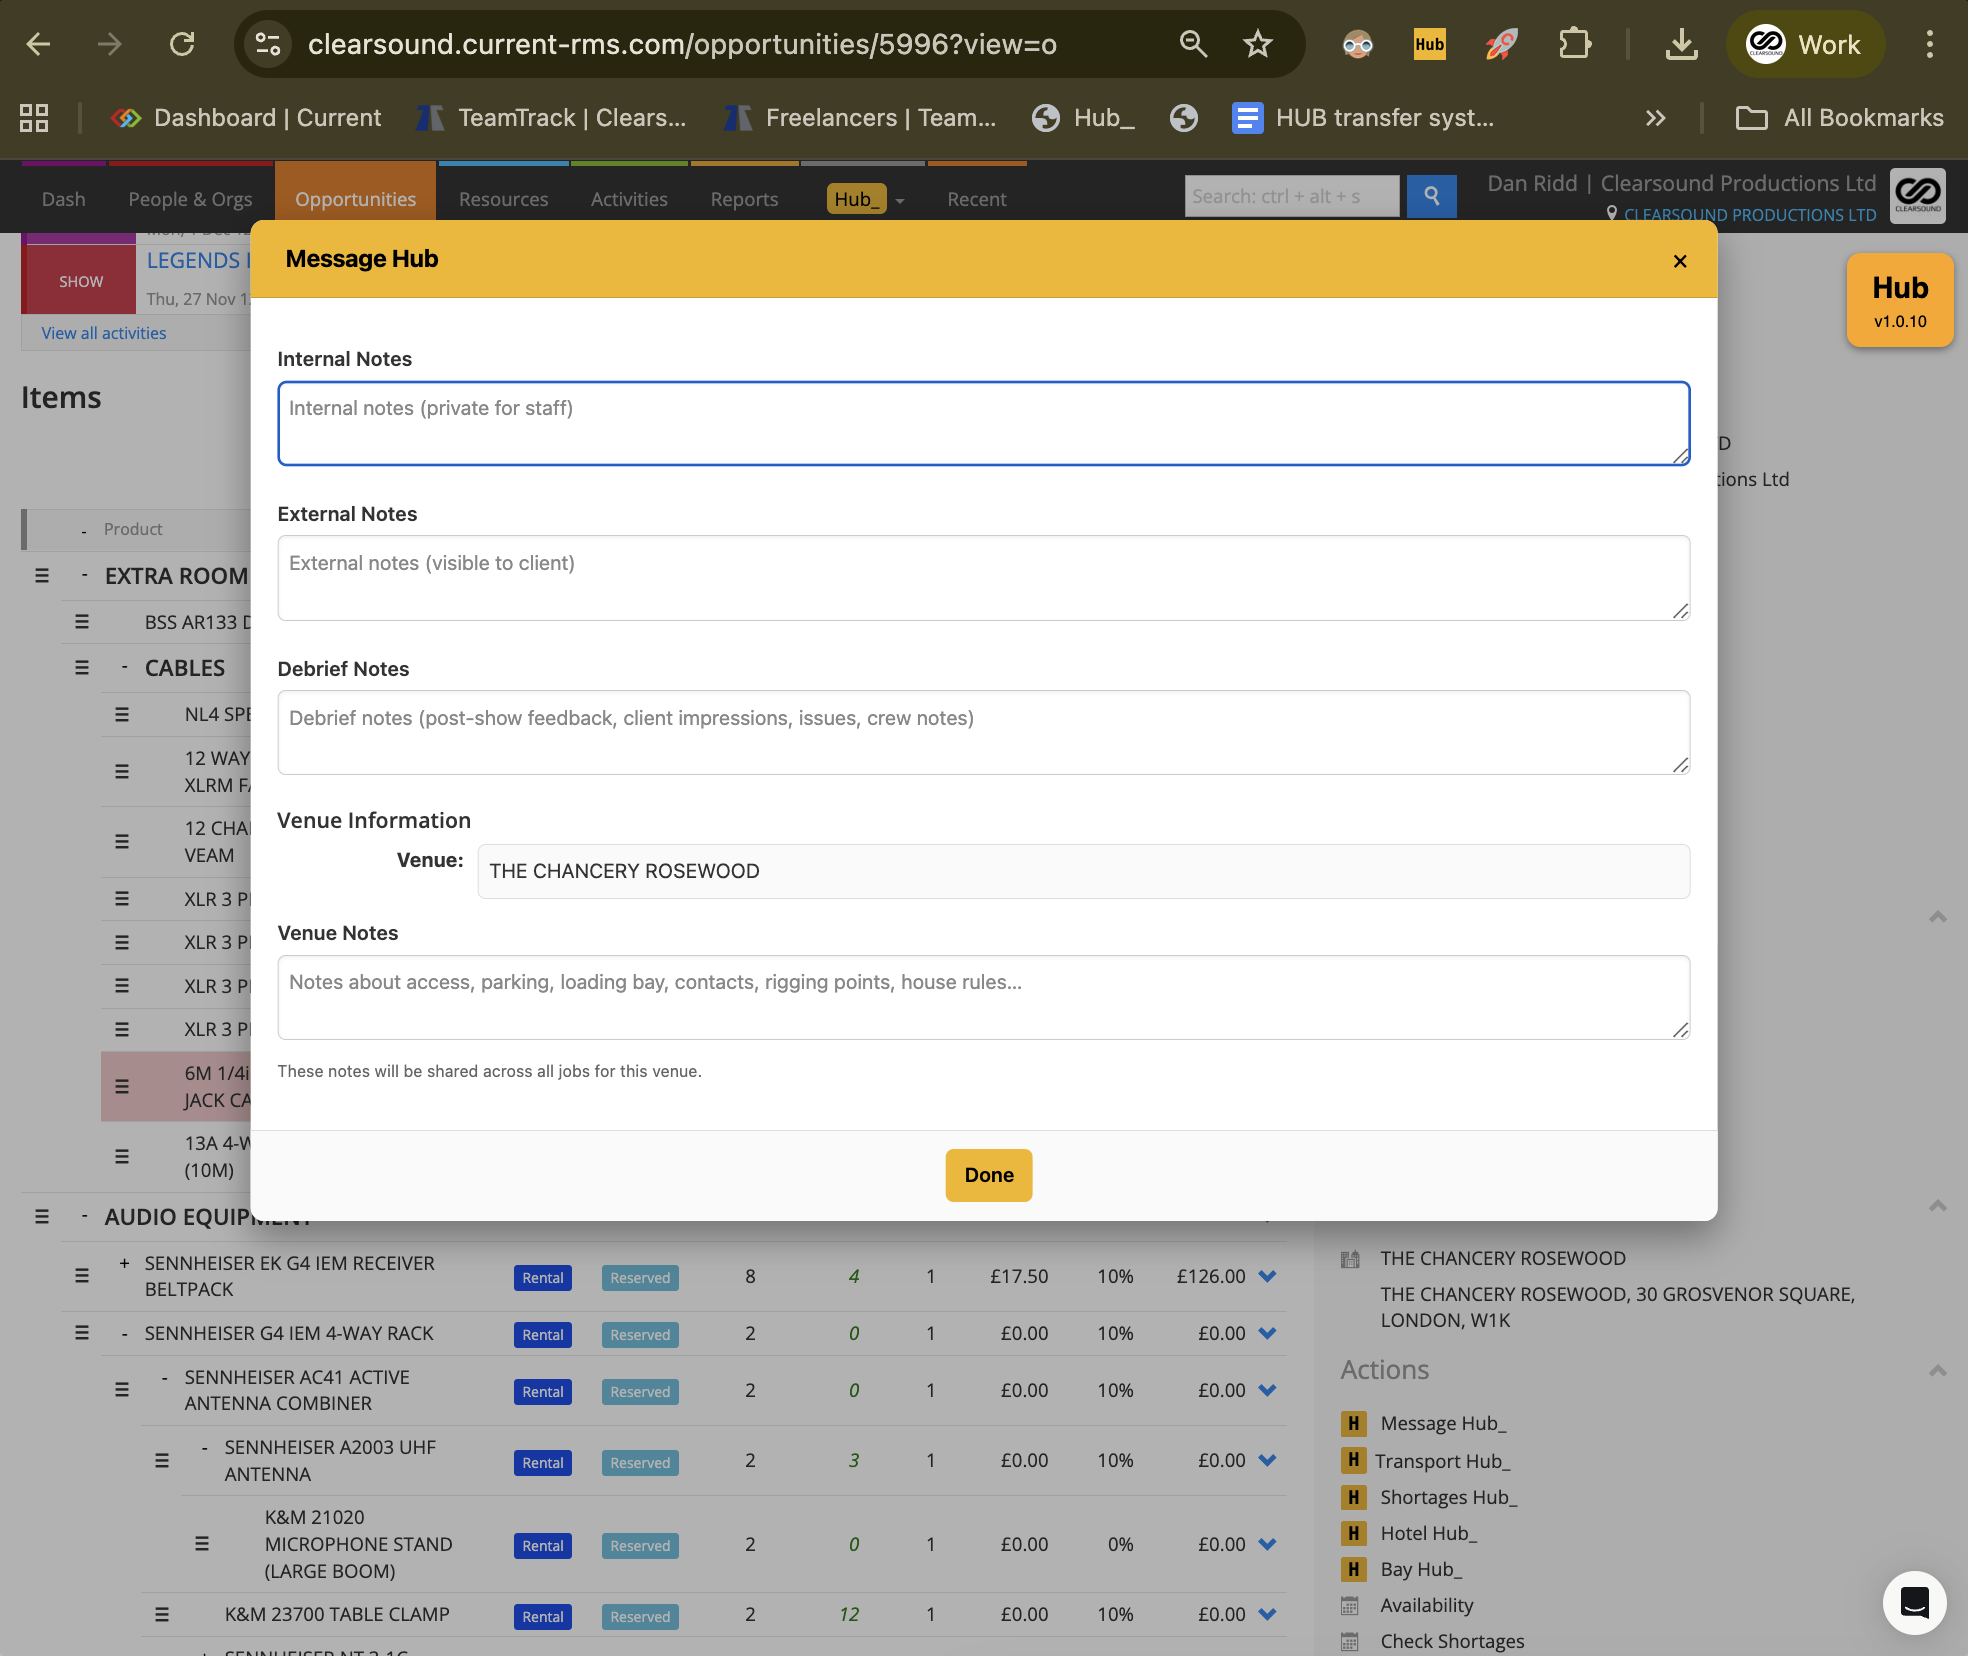The image size is (1968, 1656).
Task: Open the extensions puzzle icon
Action: click(1574, 44)
